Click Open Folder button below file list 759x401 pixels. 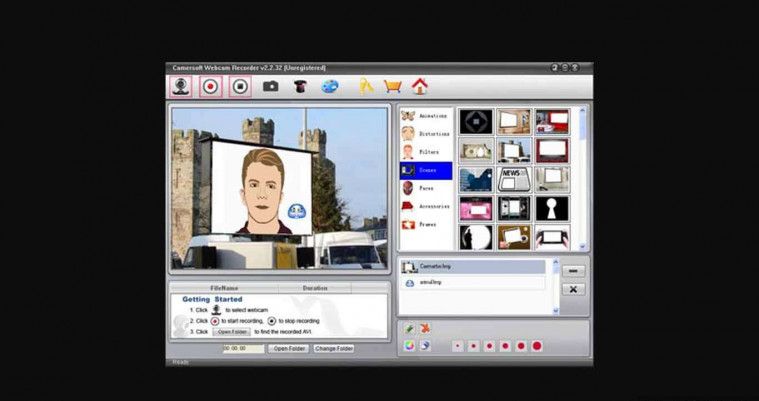(288, 349)
